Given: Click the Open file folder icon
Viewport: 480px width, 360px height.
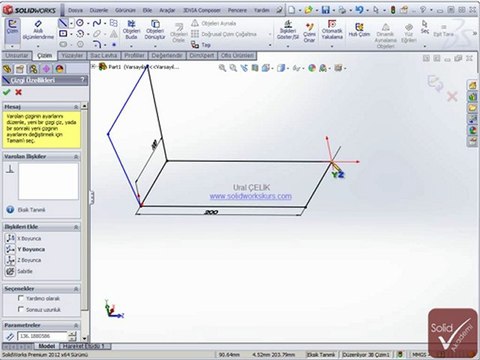Looking at the screenshot, I should [308, 10].
